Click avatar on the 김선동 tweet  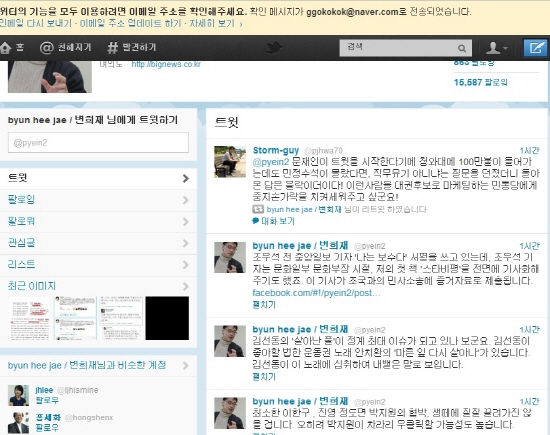click(230, 341)
